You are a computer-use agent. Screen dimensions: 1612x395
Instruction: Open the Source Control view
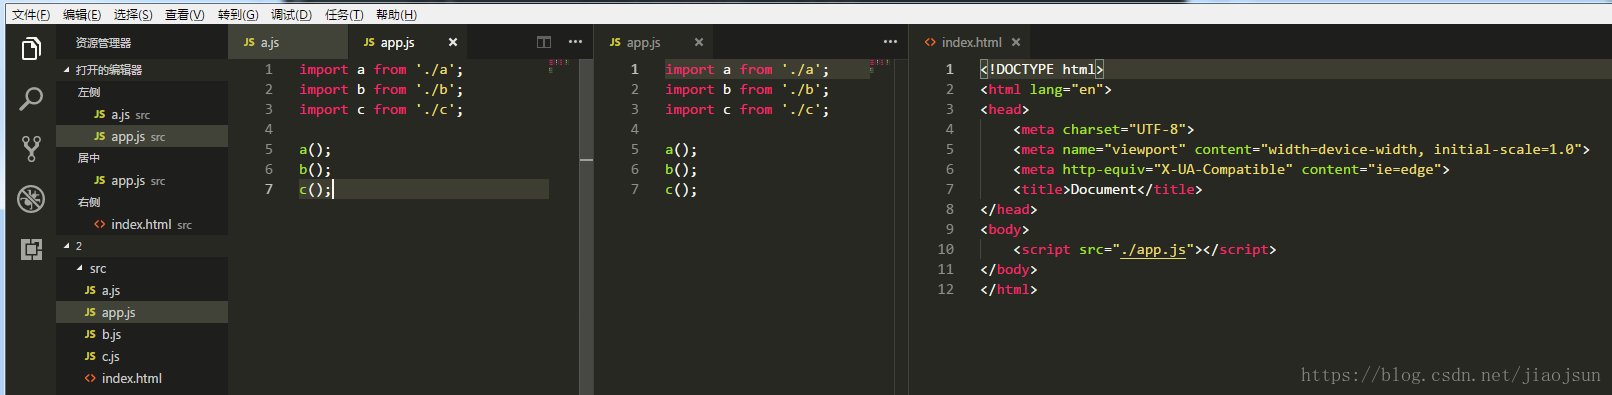pos(31,149)
